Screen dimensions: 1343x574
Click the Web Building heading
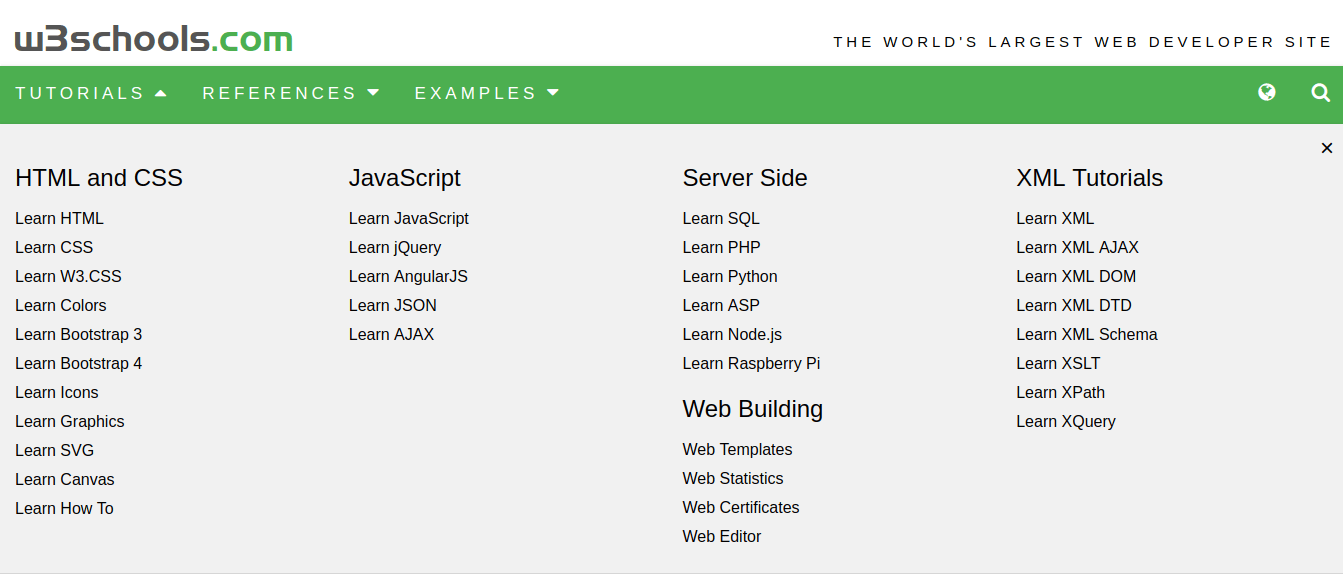coord(753,409)
